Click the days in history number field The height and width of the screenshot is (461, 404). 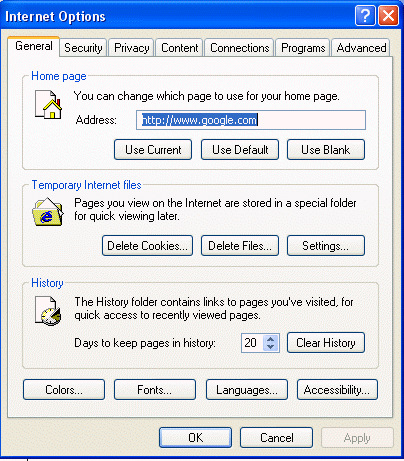(x=252, y=343)
